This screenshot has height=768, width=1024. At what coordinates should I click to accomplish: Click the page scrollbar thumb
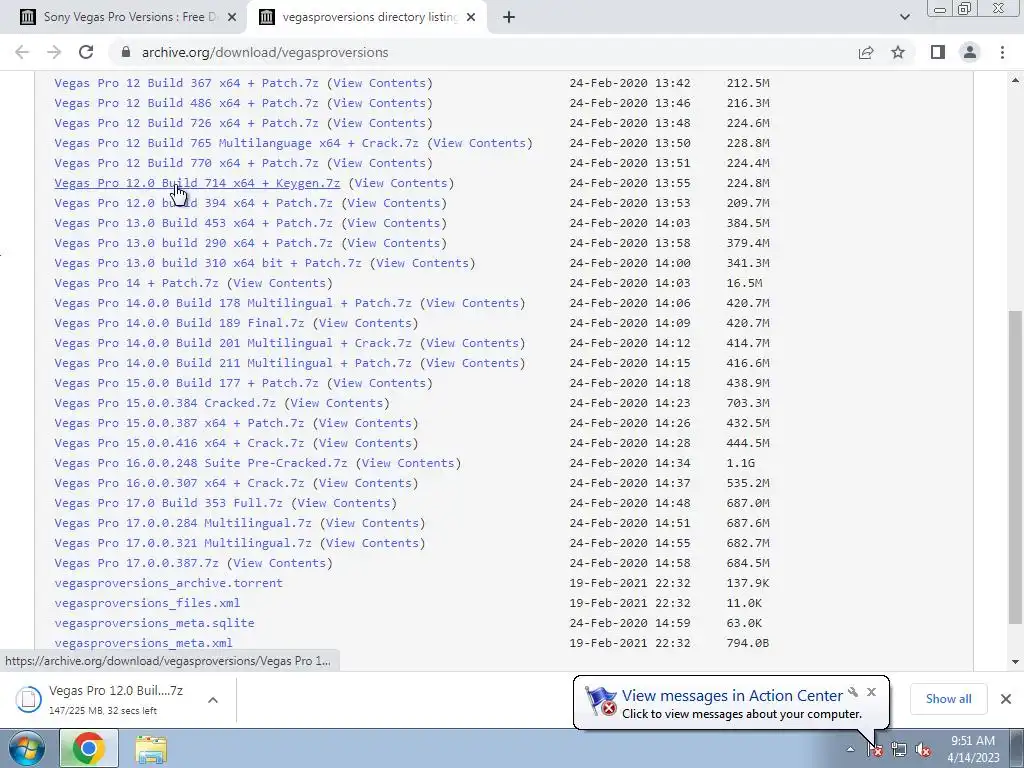1015,467
